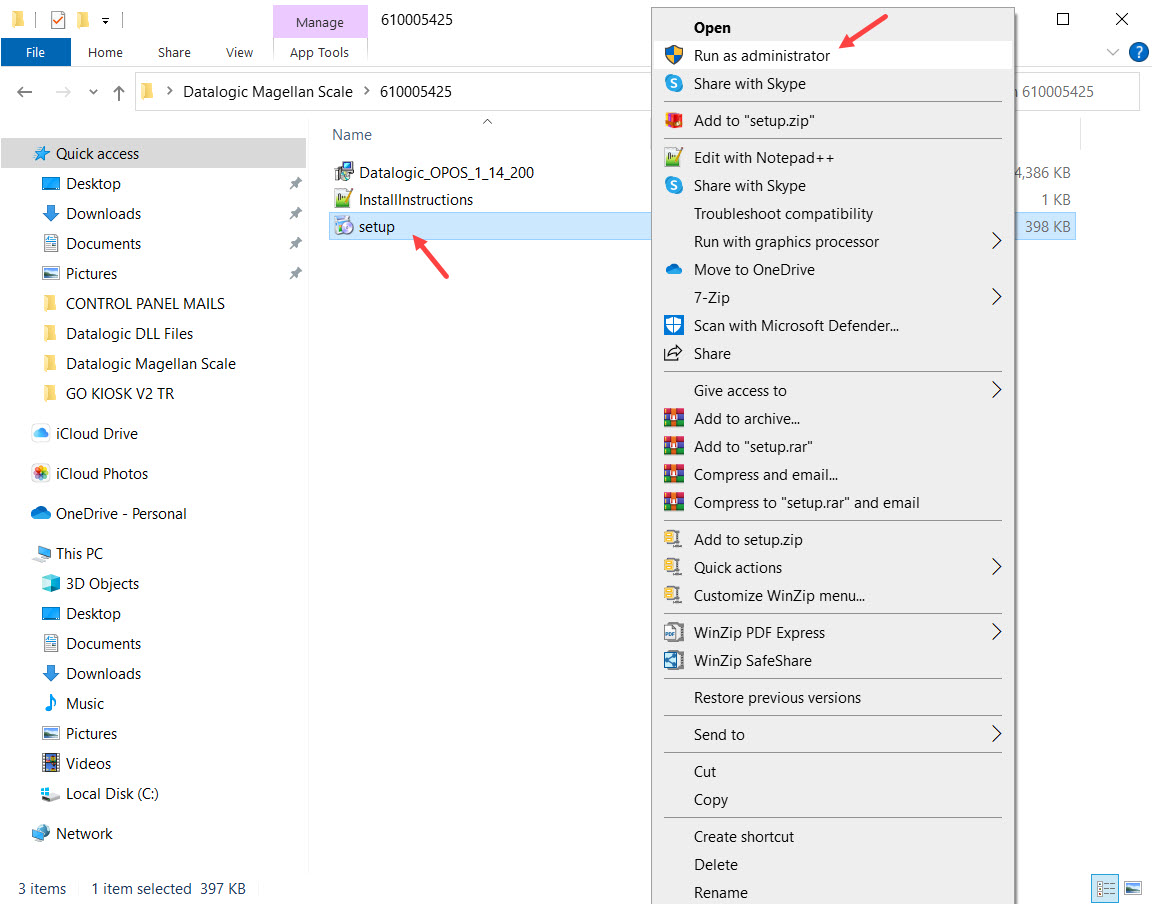Screen dimensions: 1153x904
Task: Collapse the ribbon with the chevron
Action: pos(1113,52)
